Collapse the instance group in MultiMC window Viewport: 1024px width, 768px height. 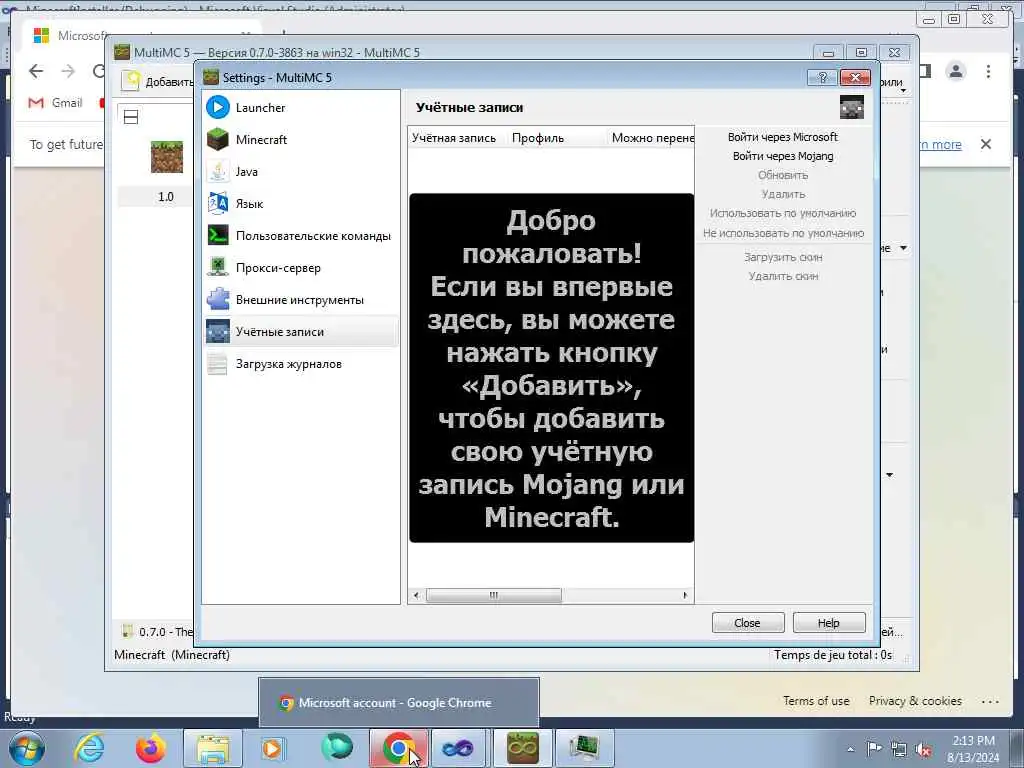131,118
